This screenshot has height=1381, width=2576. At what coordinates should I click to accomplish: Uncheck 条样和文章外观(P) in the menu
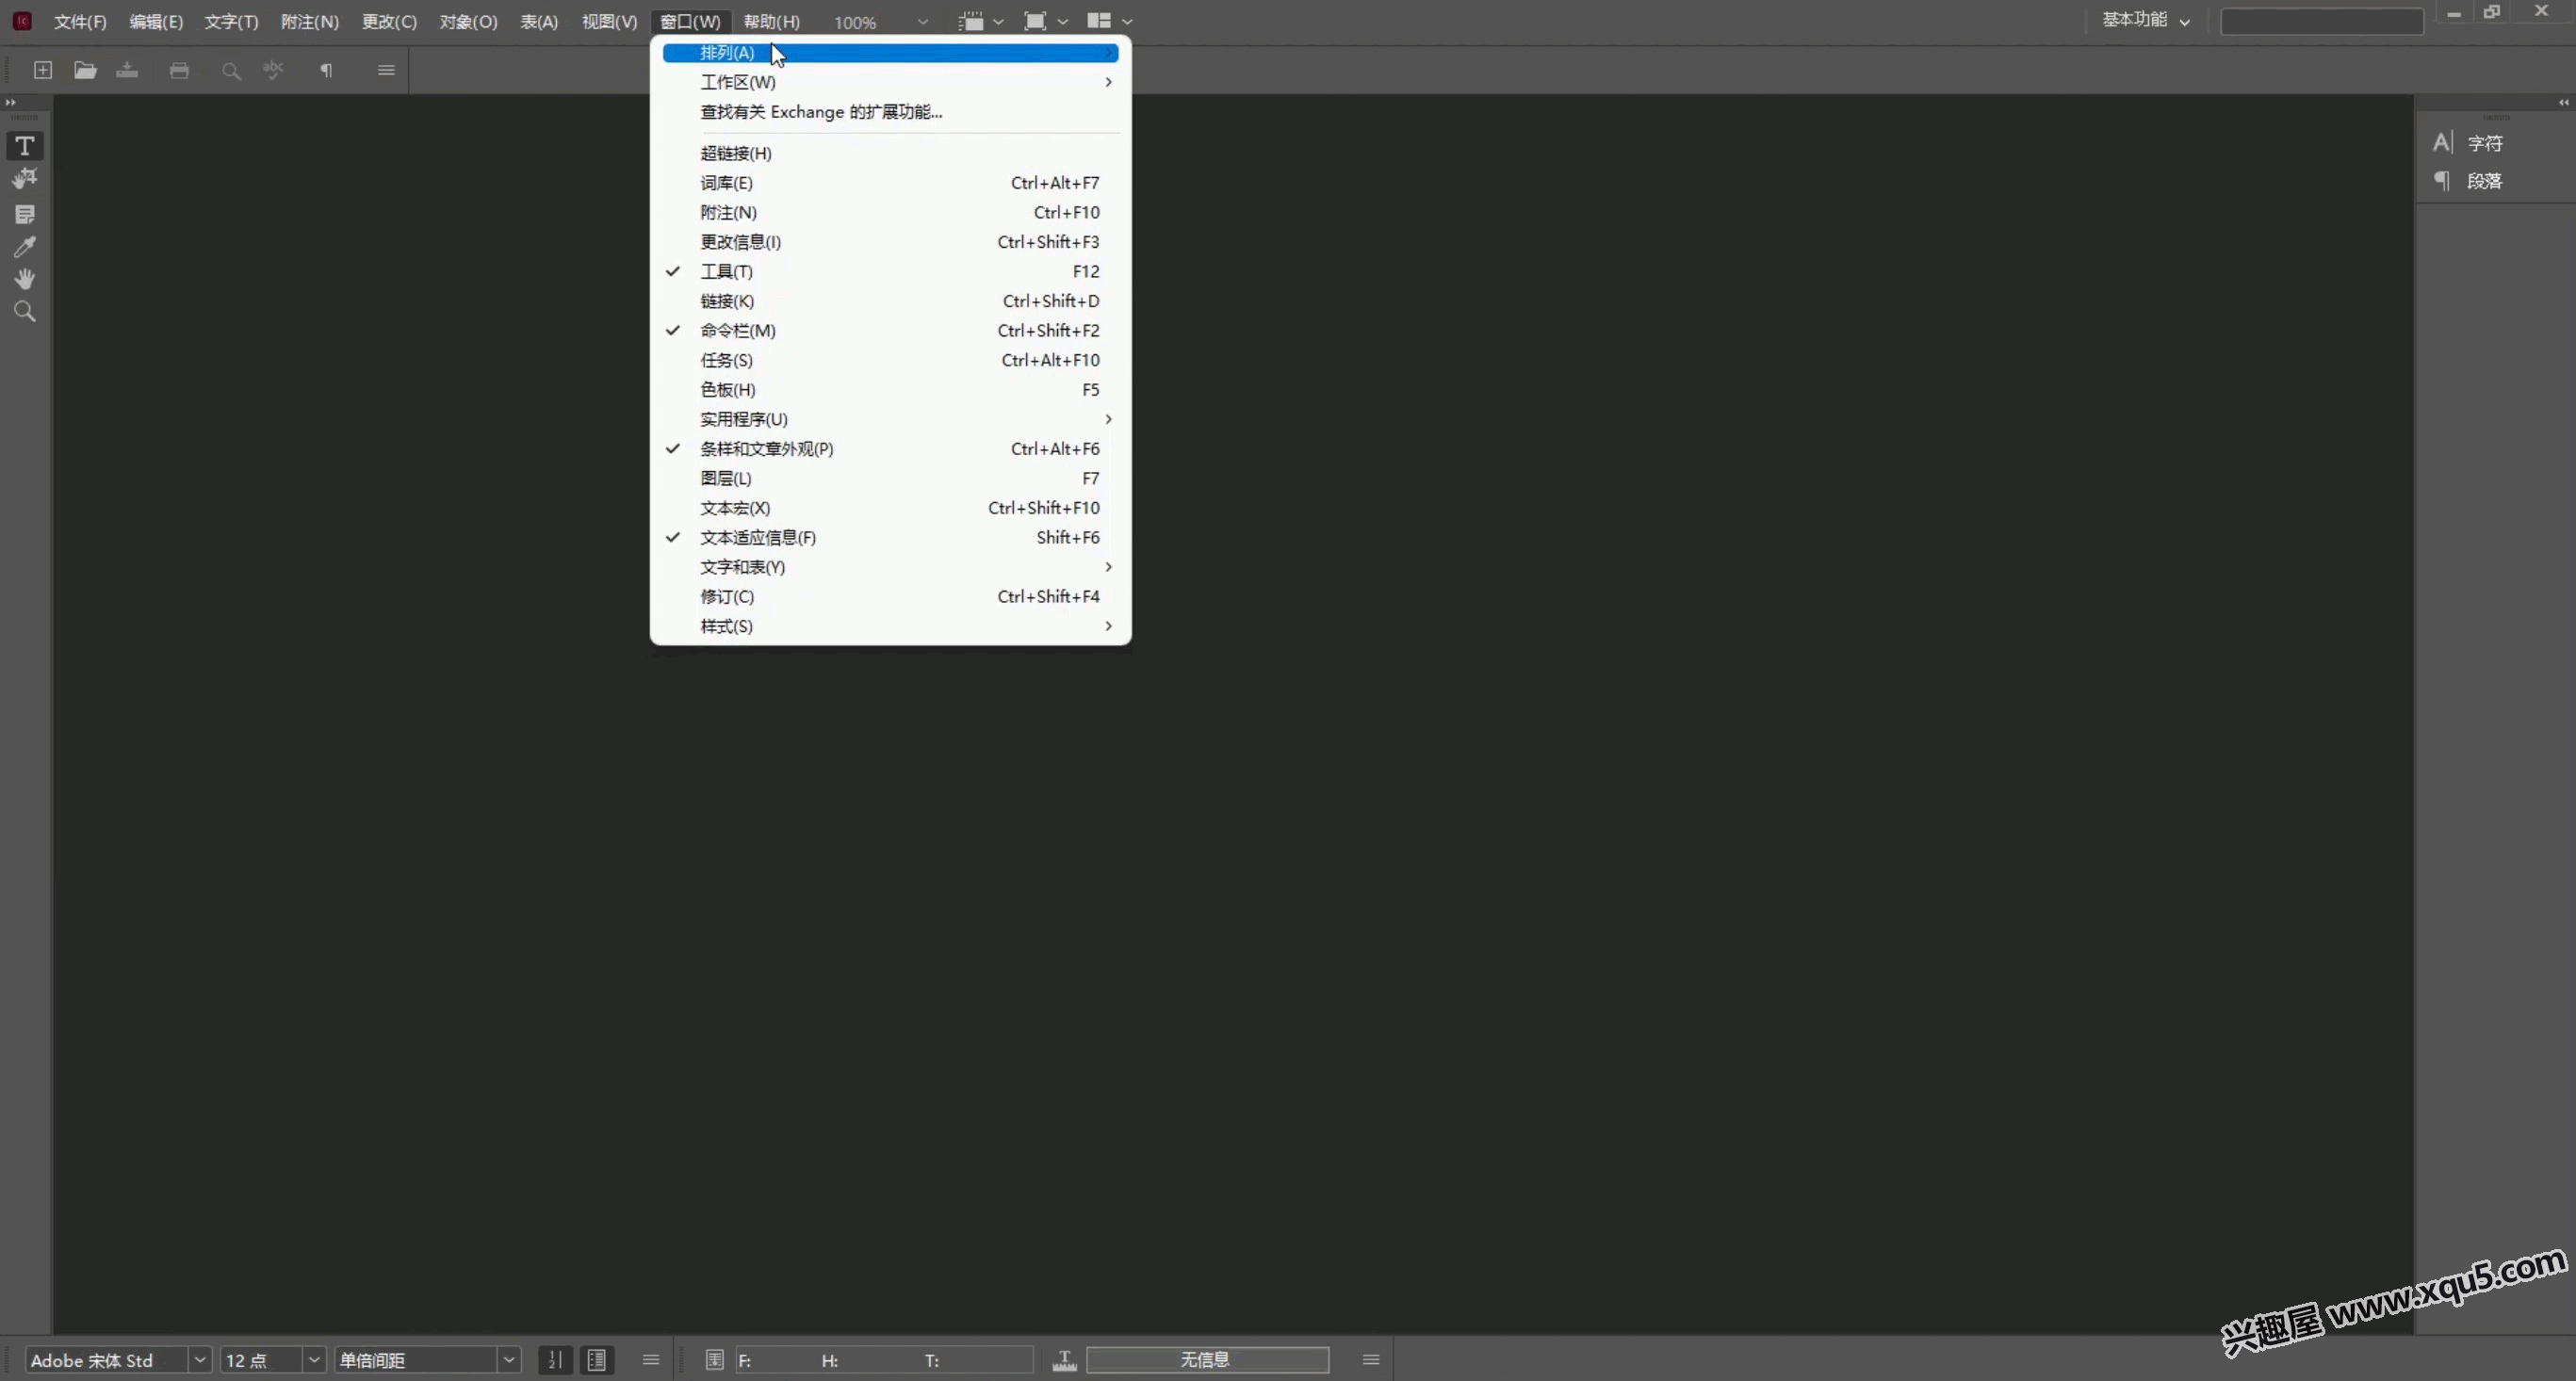891,449
